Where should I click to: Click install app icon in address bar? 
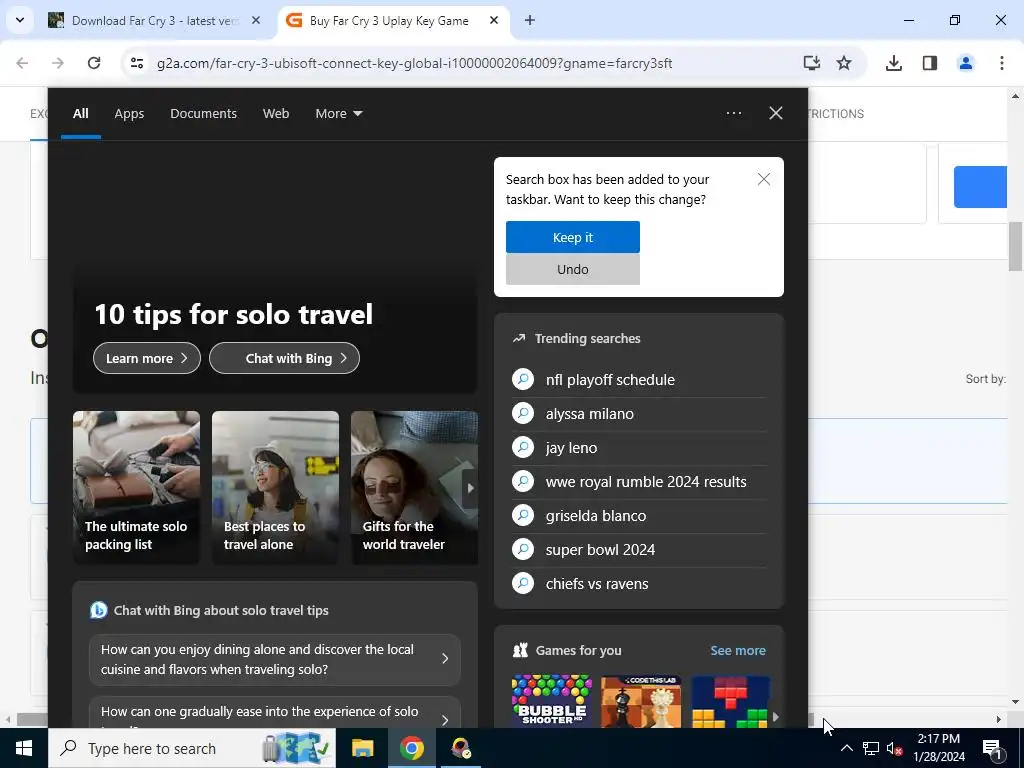pyautogui.click(x=812, y=63)
